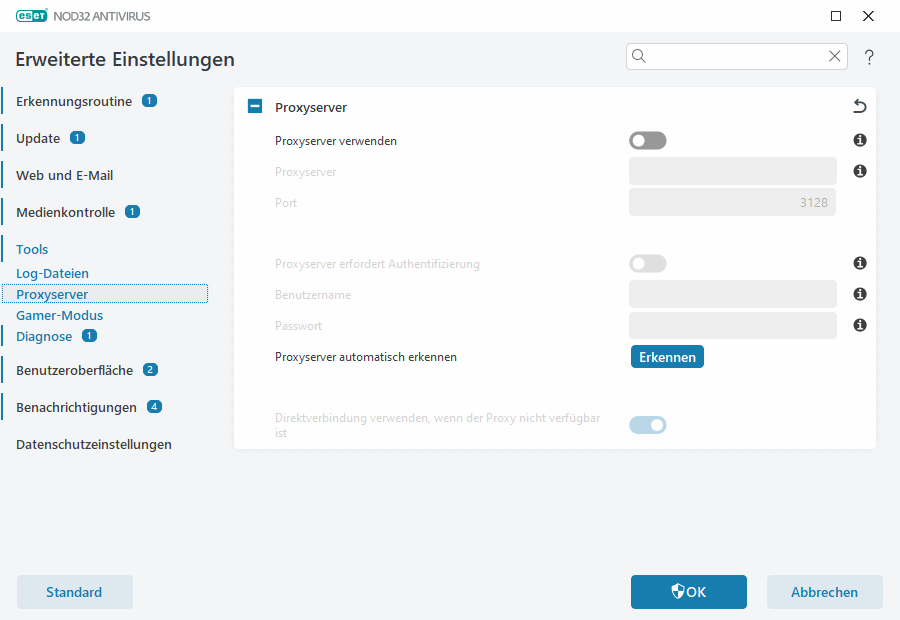Click the info icon beside Benutzername
The height and width of the screenshot is (620, 900).
click(x=859, y=294)
